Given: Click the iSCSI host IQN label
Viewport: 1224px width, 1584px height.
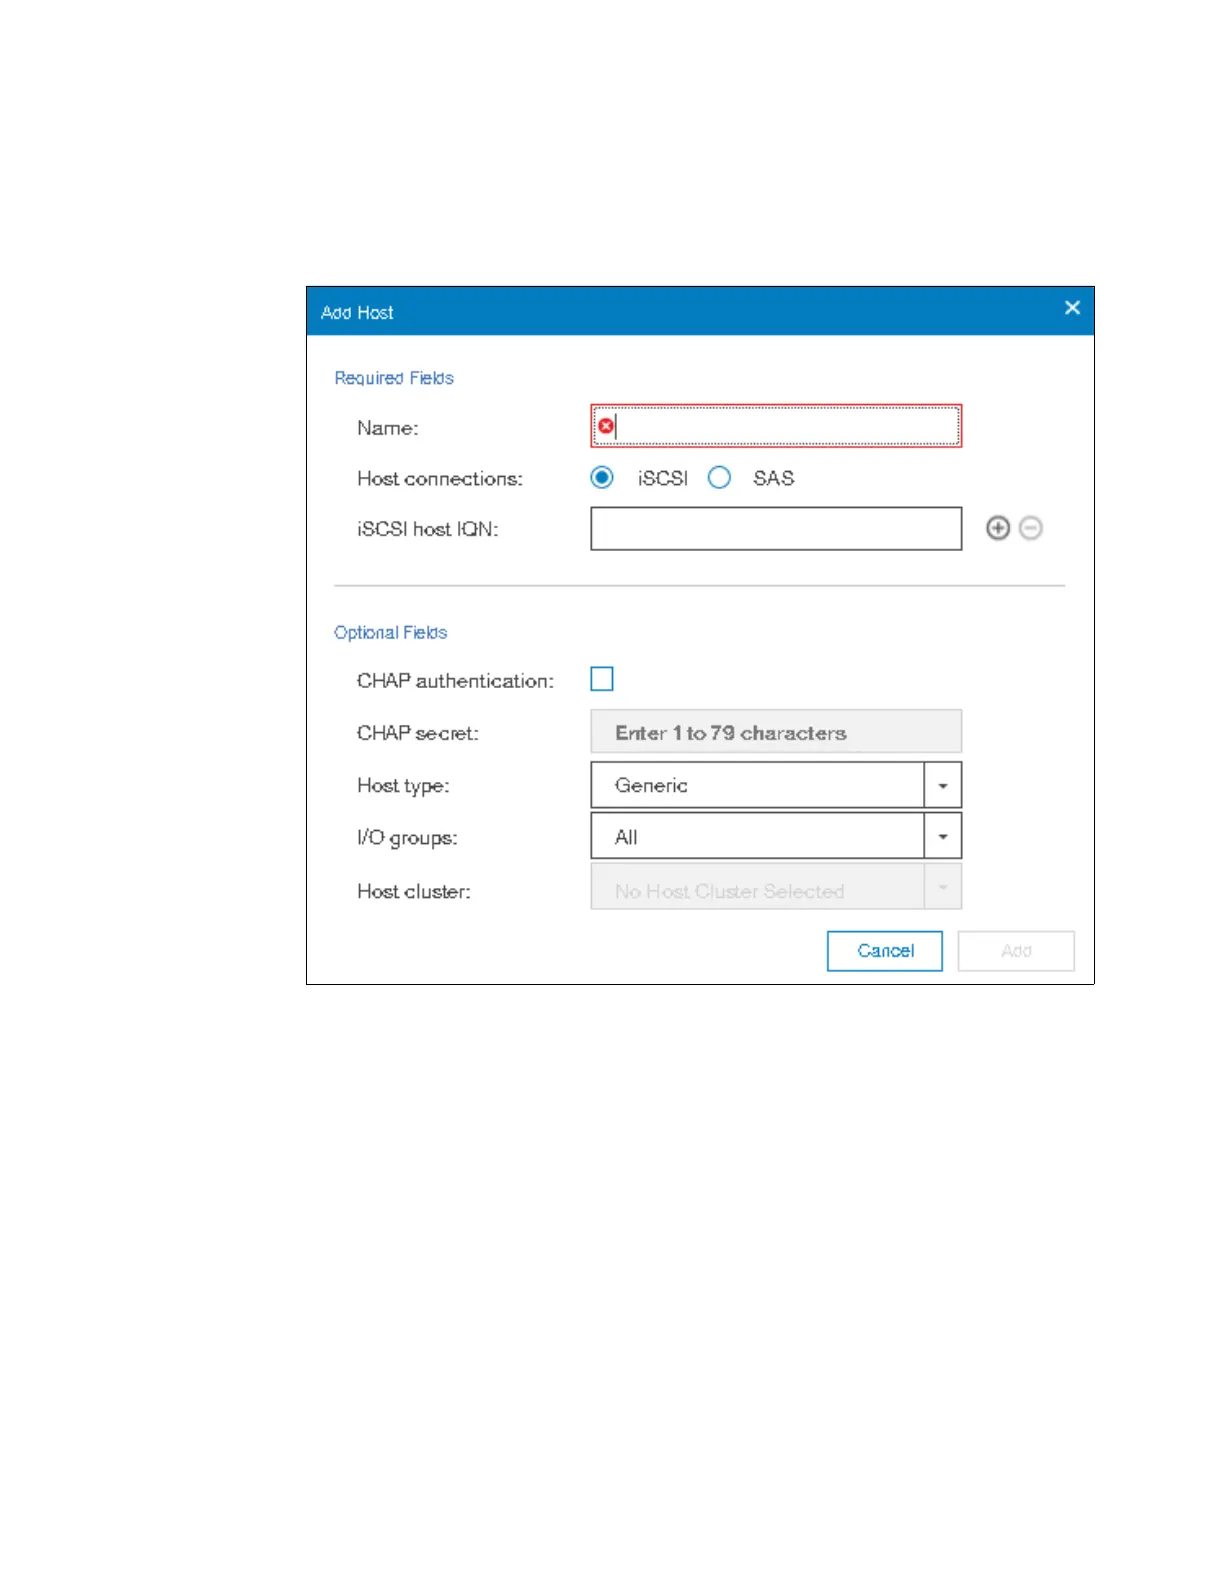Looking at the screenshot, I should [x=427, y=529].
